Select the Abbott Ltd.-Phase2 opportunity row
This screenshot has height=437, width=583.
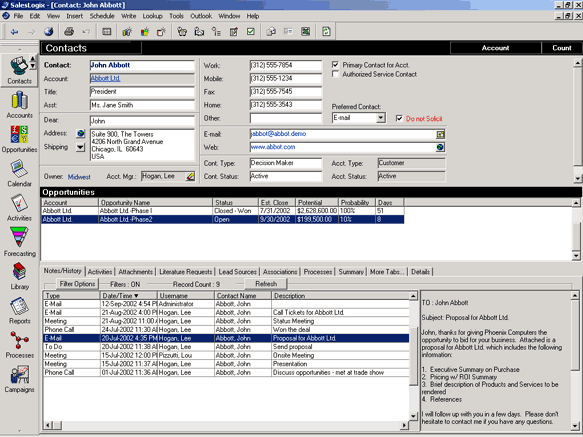pos(222,219)
